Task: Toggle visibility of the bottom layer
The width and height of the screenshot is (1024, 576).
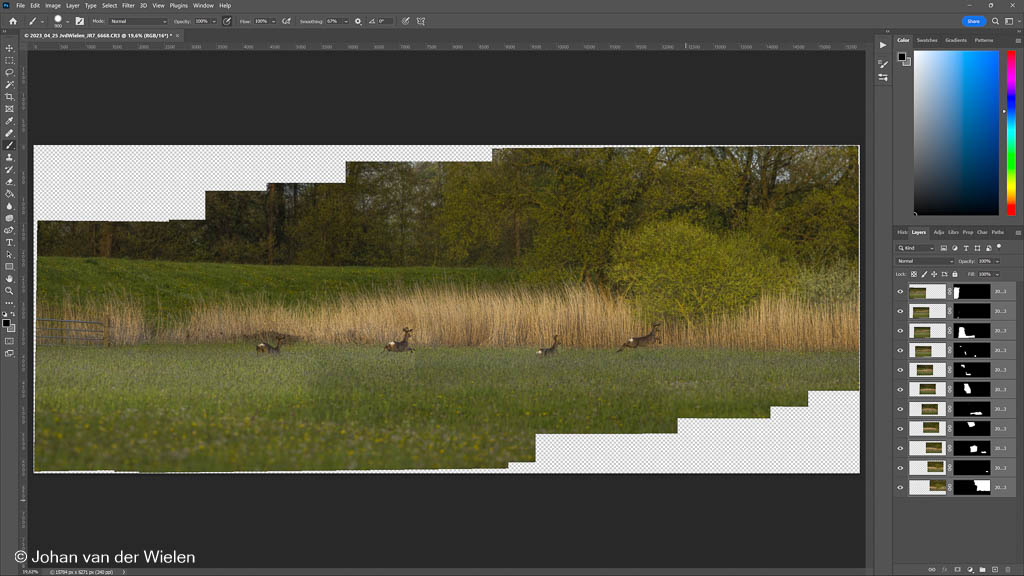Action: [x=900, y=487]
